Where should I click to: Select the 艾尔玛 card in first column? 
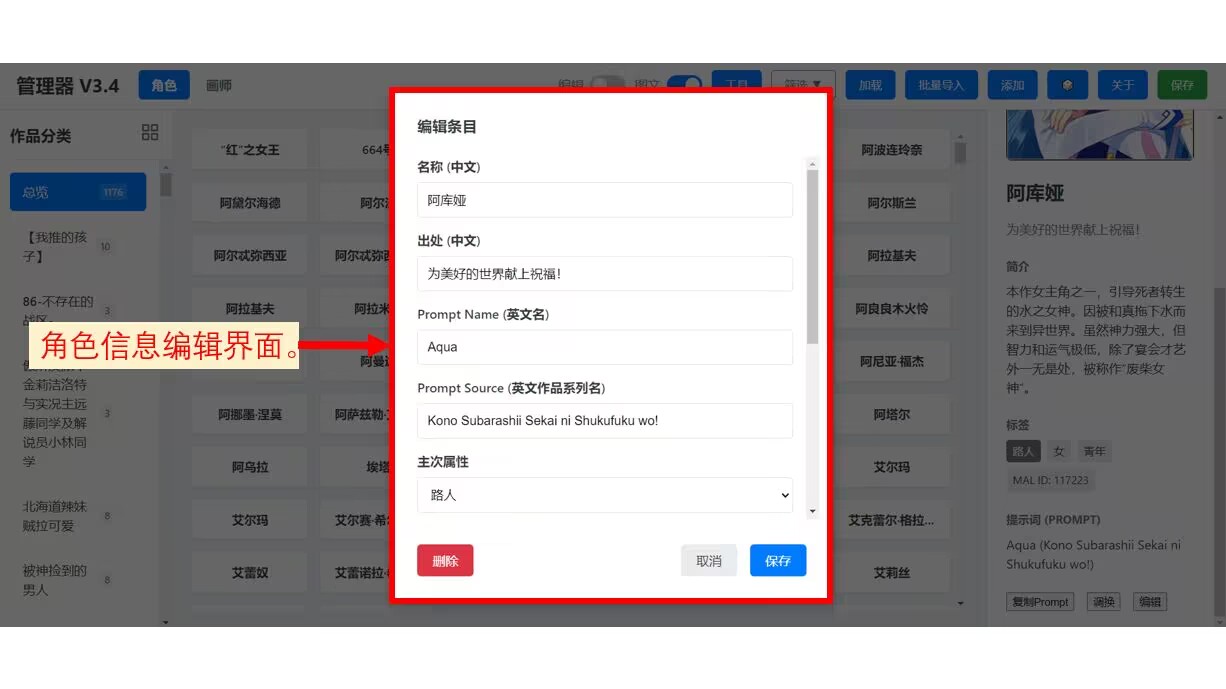[250, 520]
